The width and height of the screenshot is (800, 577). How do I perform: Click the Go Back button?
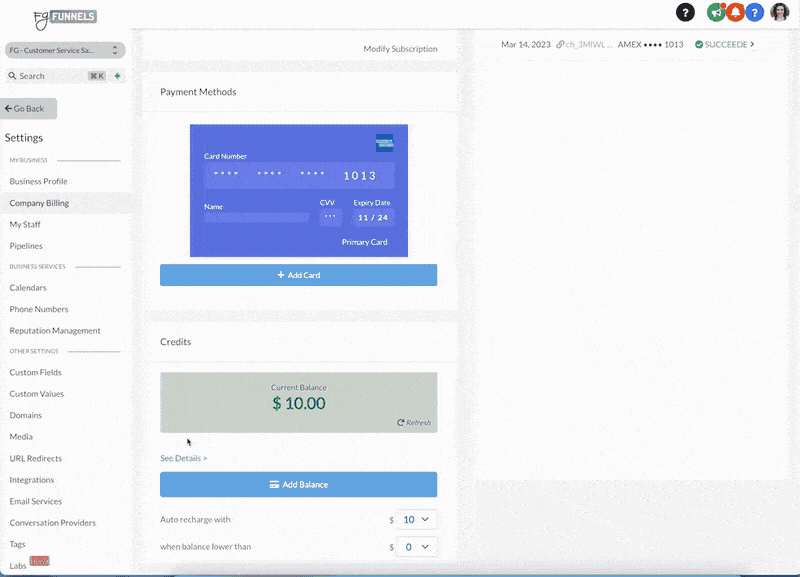[x=28, y=109]
